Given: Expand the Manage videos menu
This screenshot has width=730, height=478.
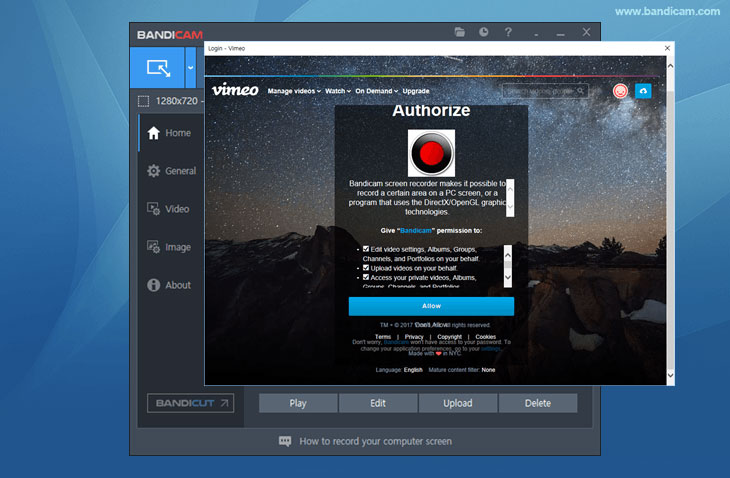Looking at the screenshot, I should tap(294, 91).
